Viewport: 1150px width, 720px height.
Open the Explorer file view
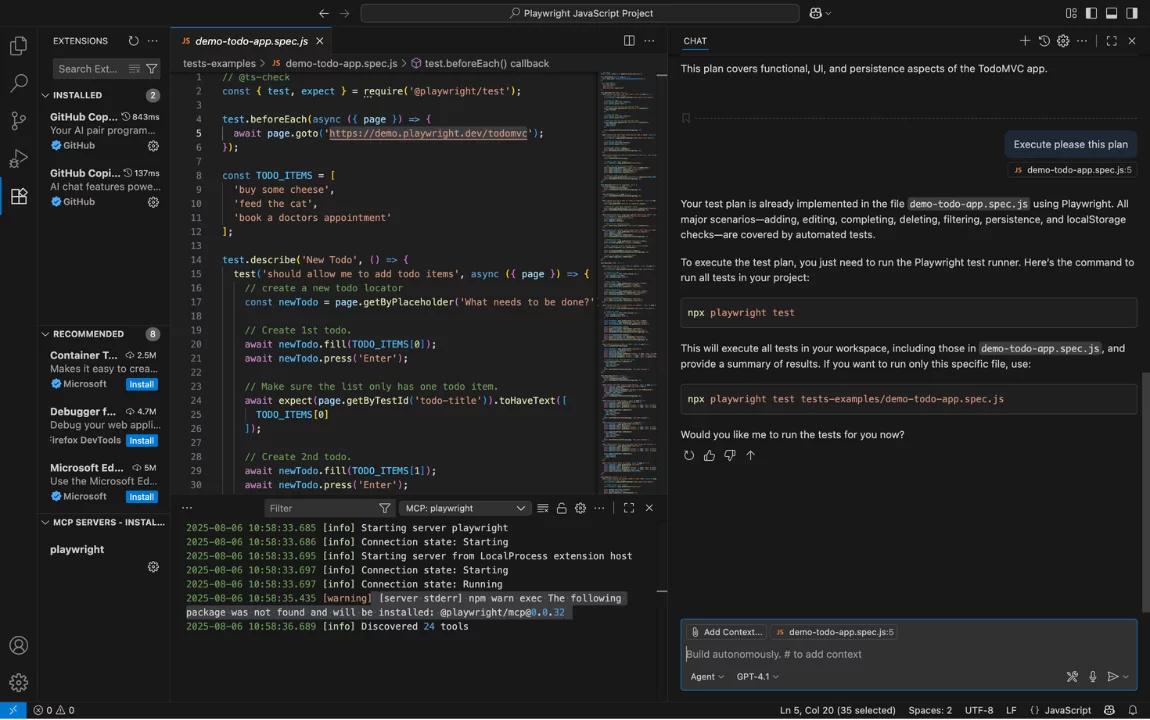click(18, 46)
